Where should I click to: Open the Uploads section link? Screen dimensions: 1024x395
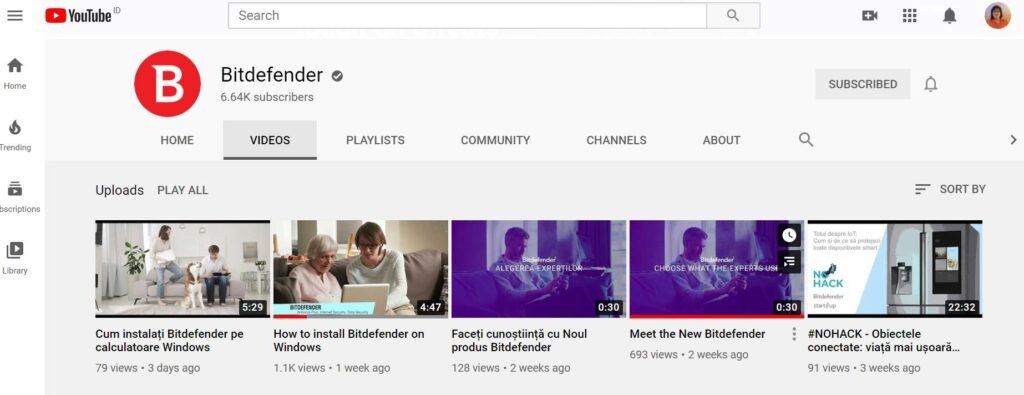coord(120,191)
